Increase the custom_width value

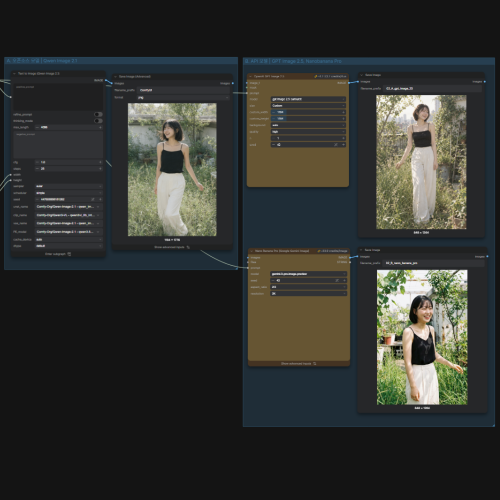coord(343,112)
